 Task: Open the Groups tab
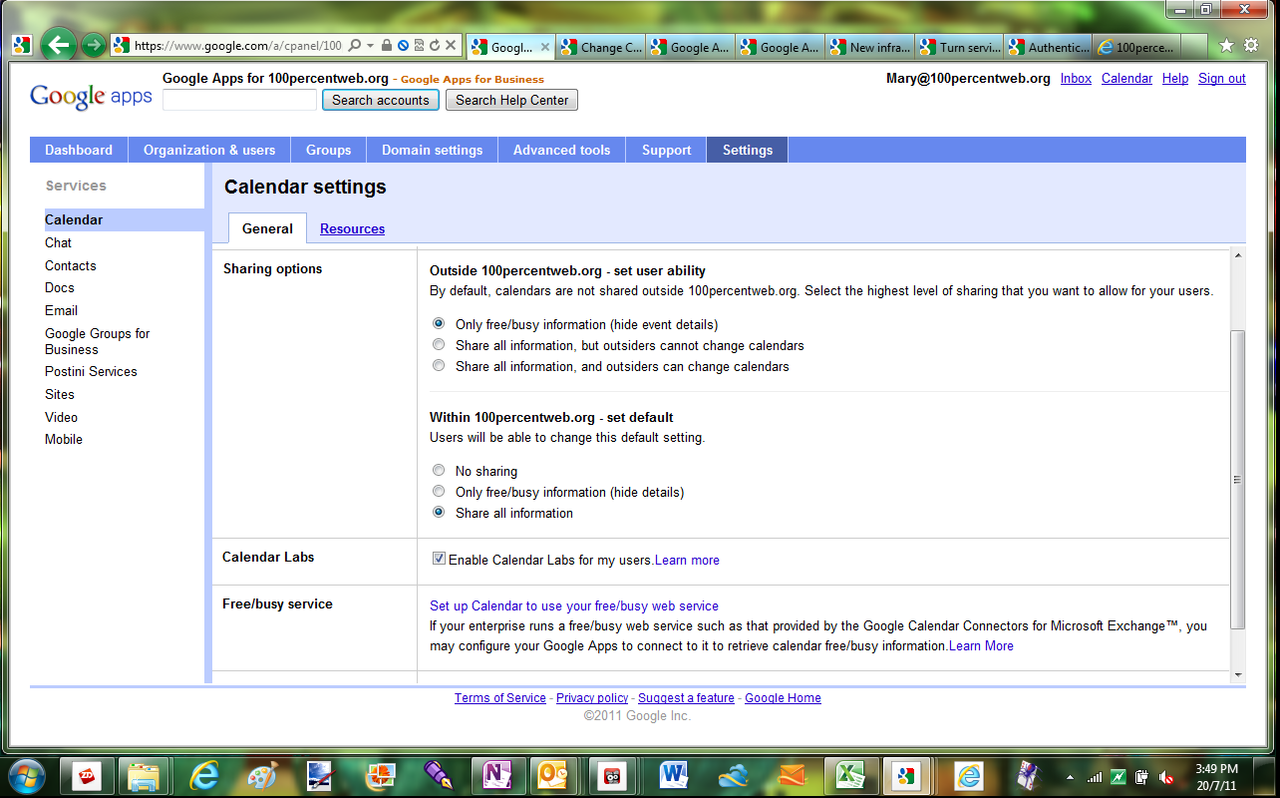[328, 150]
